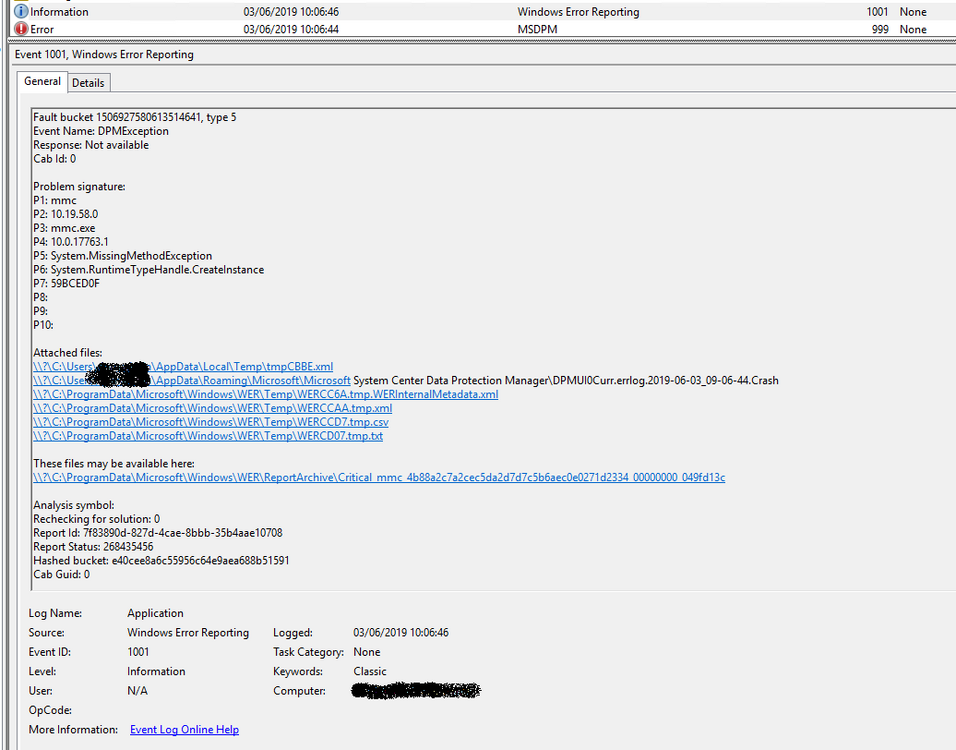The image size is (956, 750).
Task: Select the Windows Error Reporting 1001 row
Action: (x=482, y=12)
